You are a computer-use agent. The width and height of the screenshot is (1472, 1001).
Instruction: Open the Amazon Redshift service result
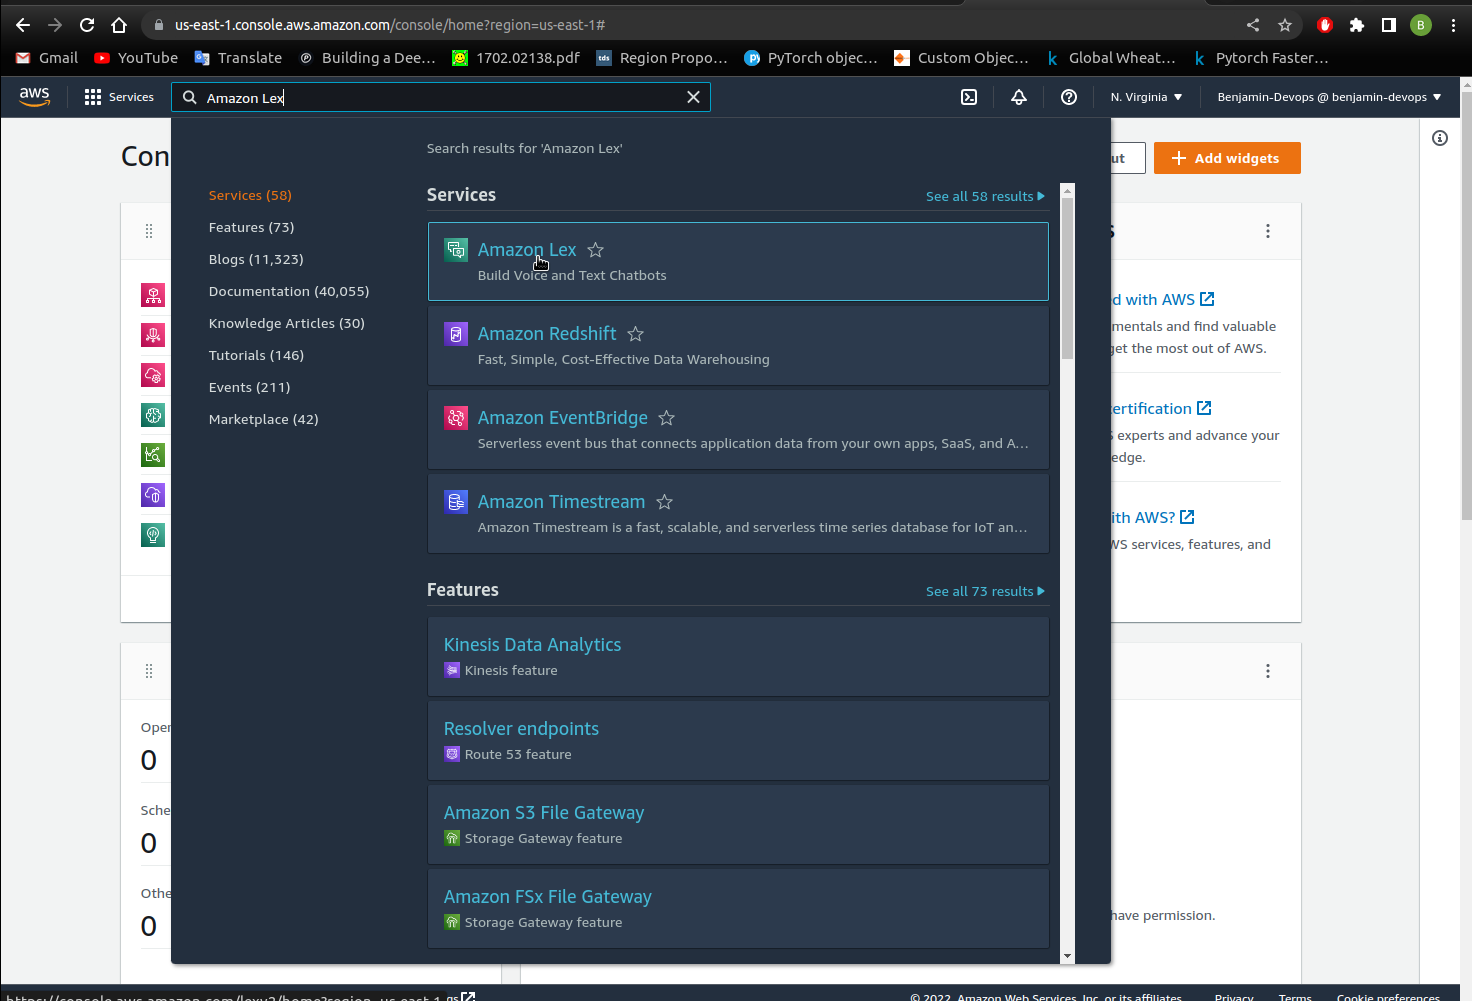tap(547, 334)
